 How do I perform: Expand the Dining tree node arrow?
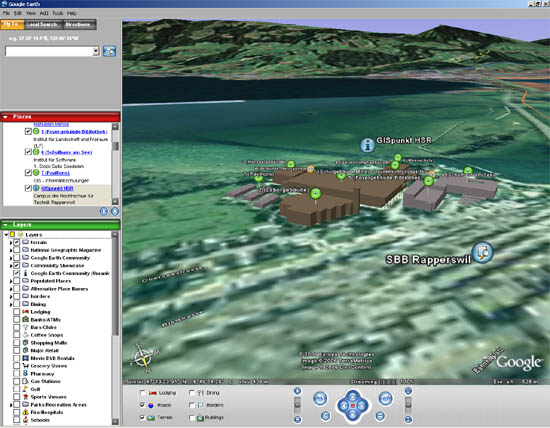click(11, 304)
